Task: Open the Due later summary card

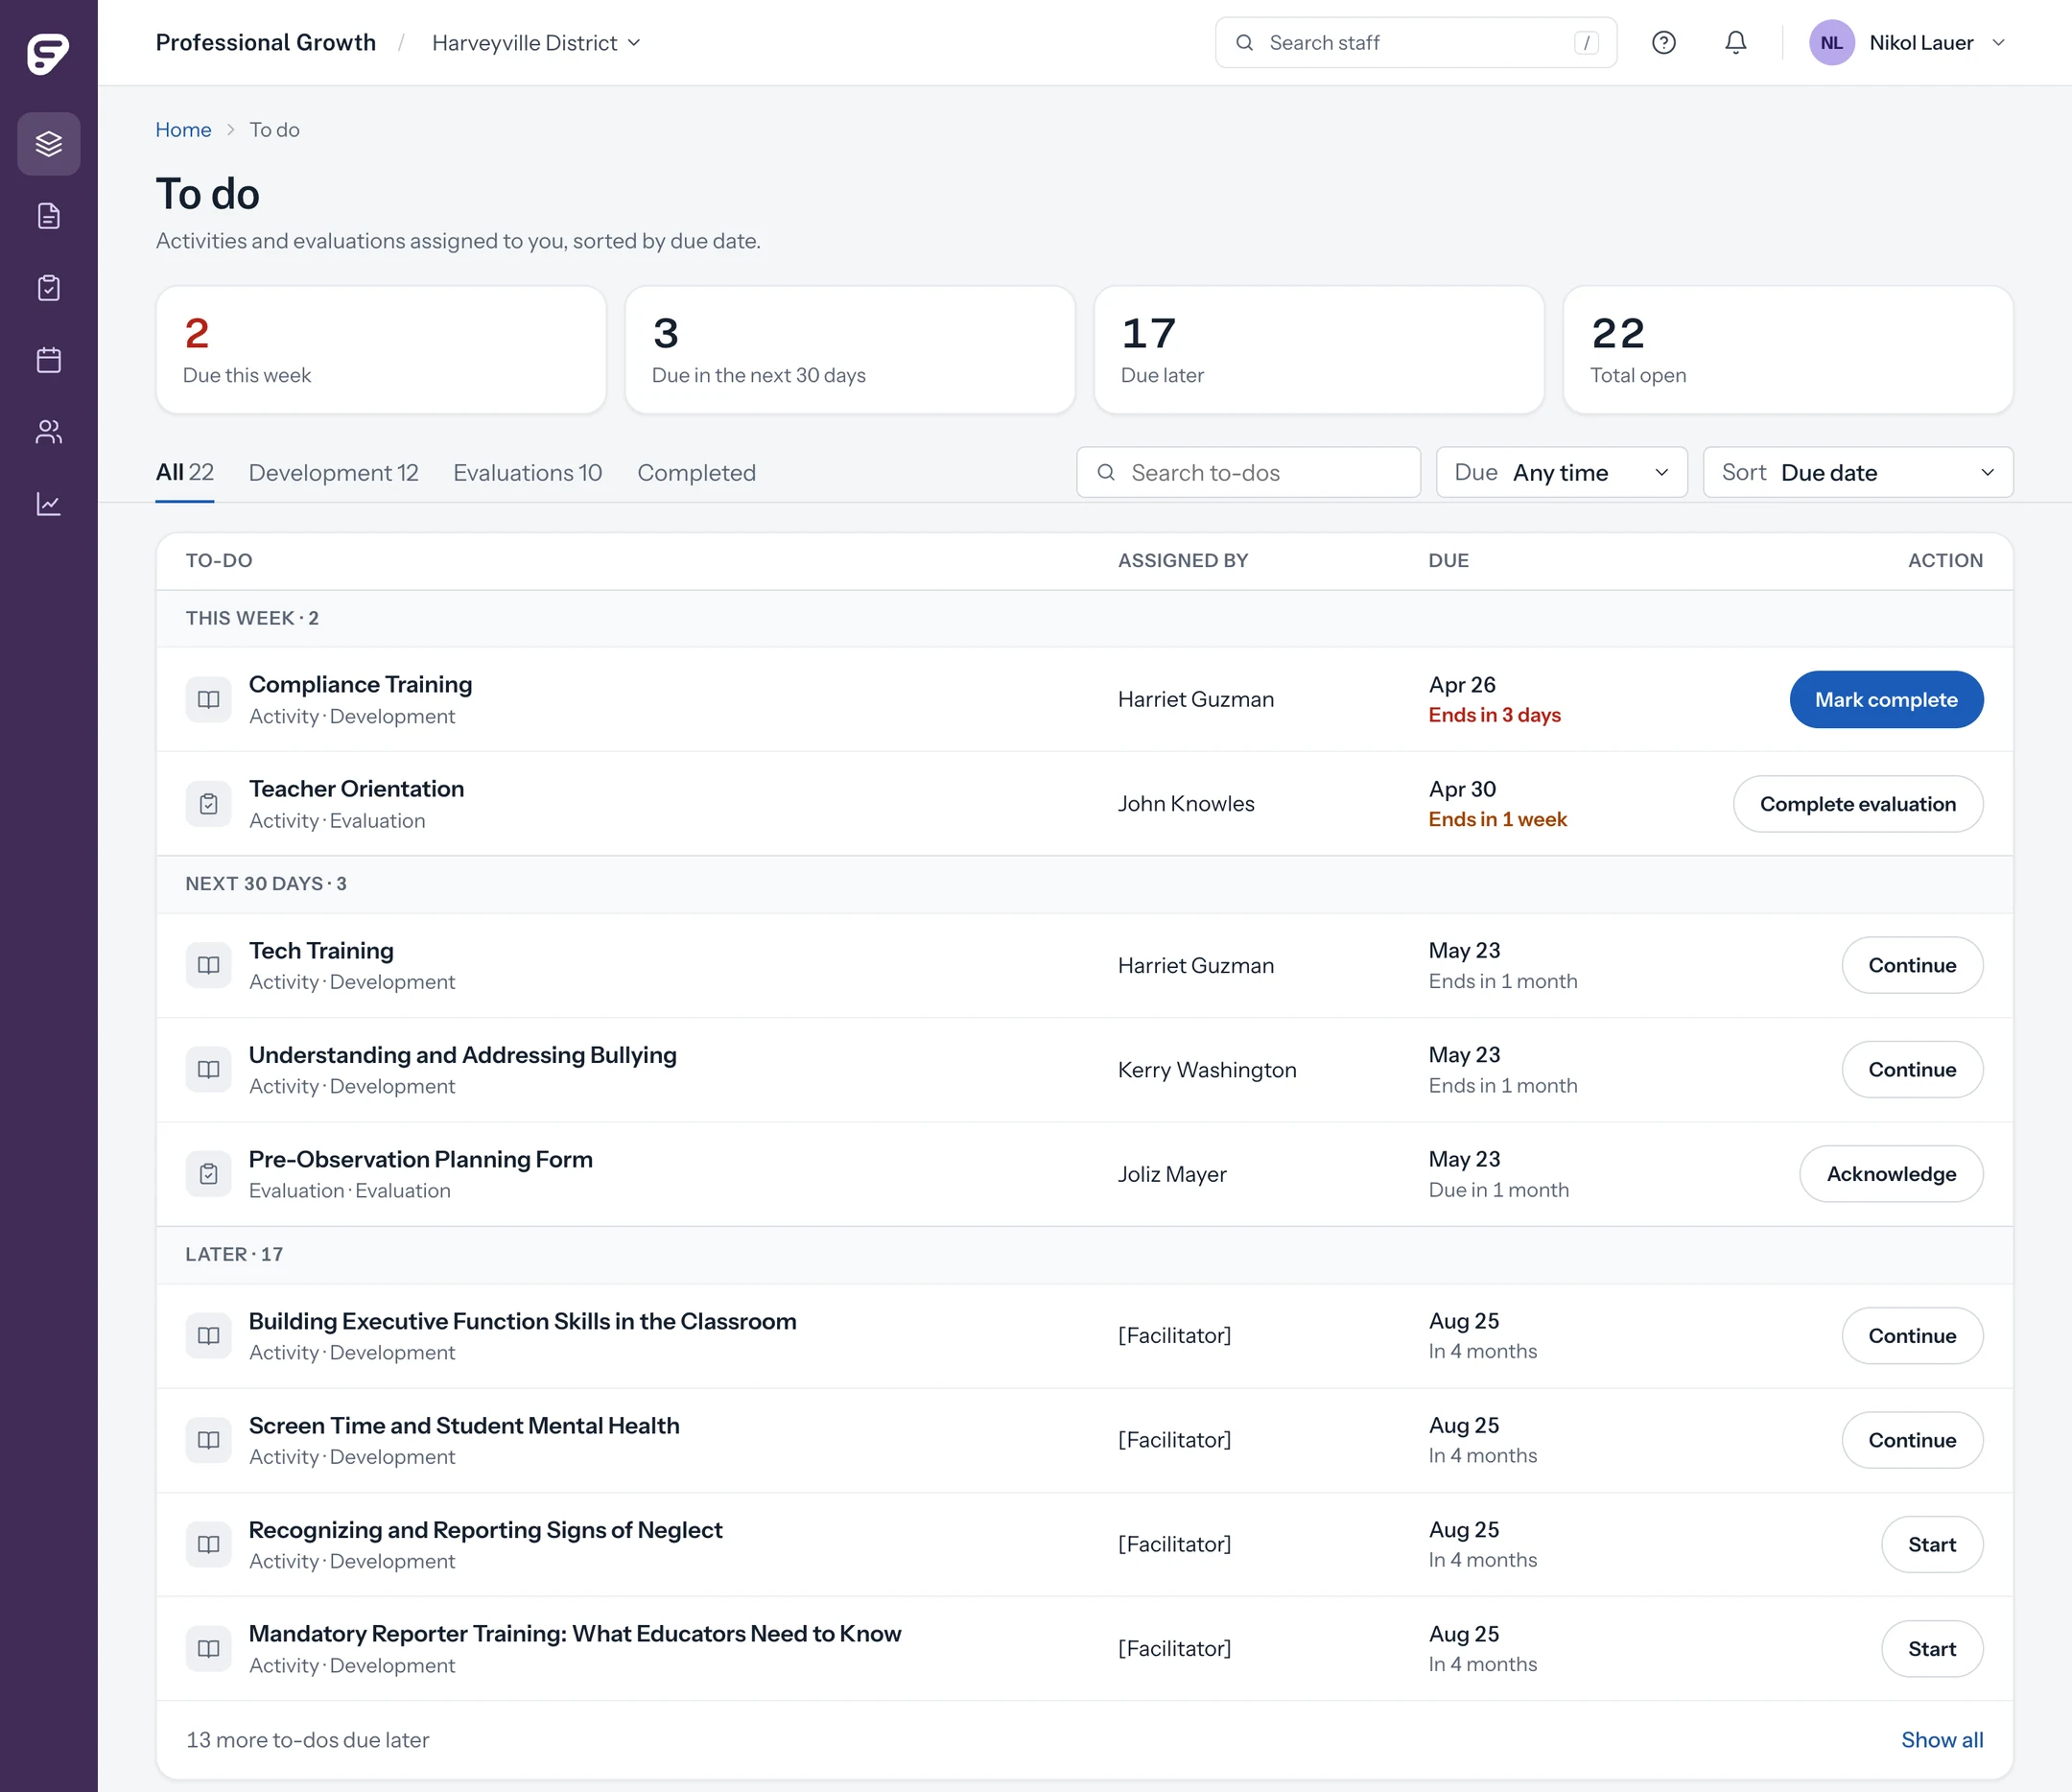Action: [1319, 350]
